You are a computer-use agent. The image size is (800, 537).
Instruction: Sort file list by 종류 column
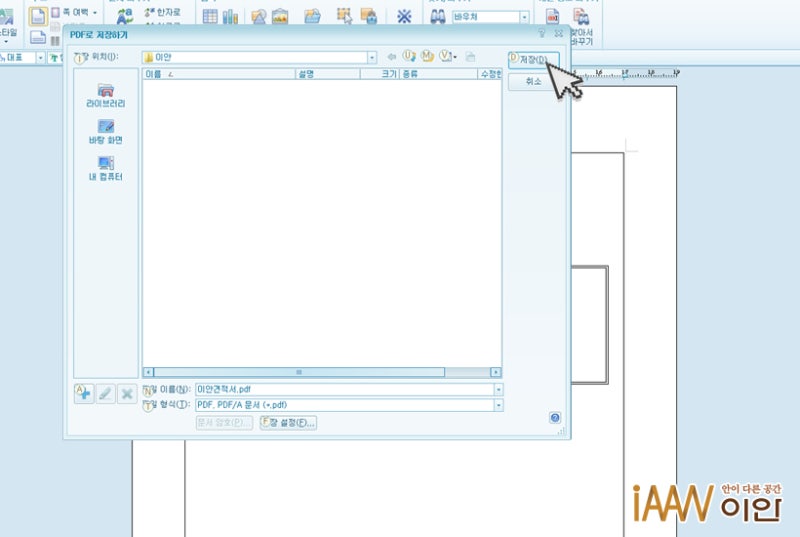click(438, 74)
